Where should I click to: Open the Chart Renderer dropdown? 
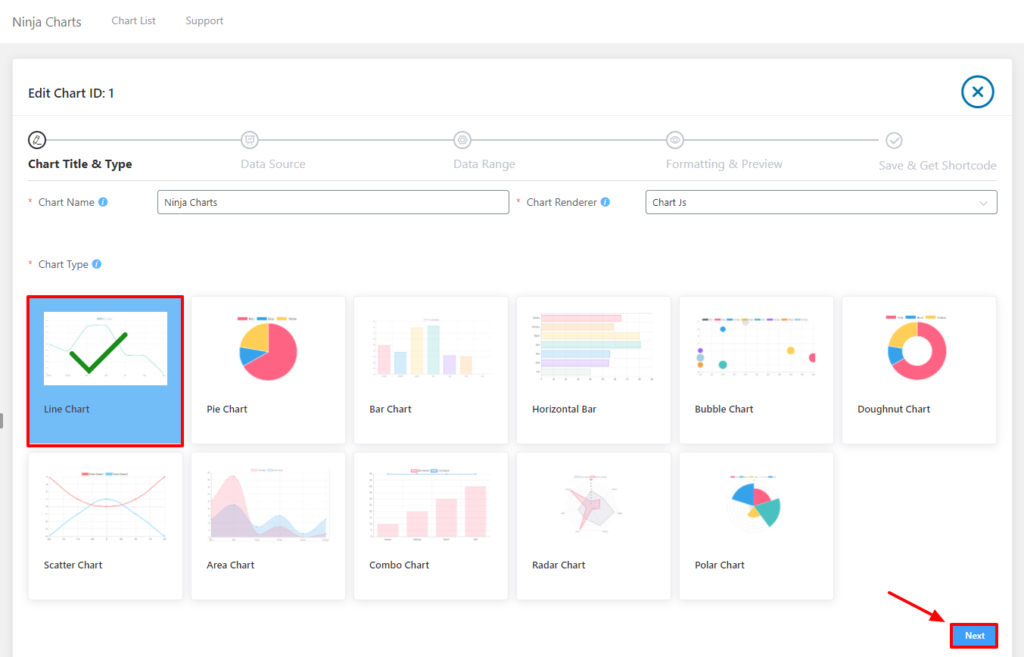pos(820,202)
